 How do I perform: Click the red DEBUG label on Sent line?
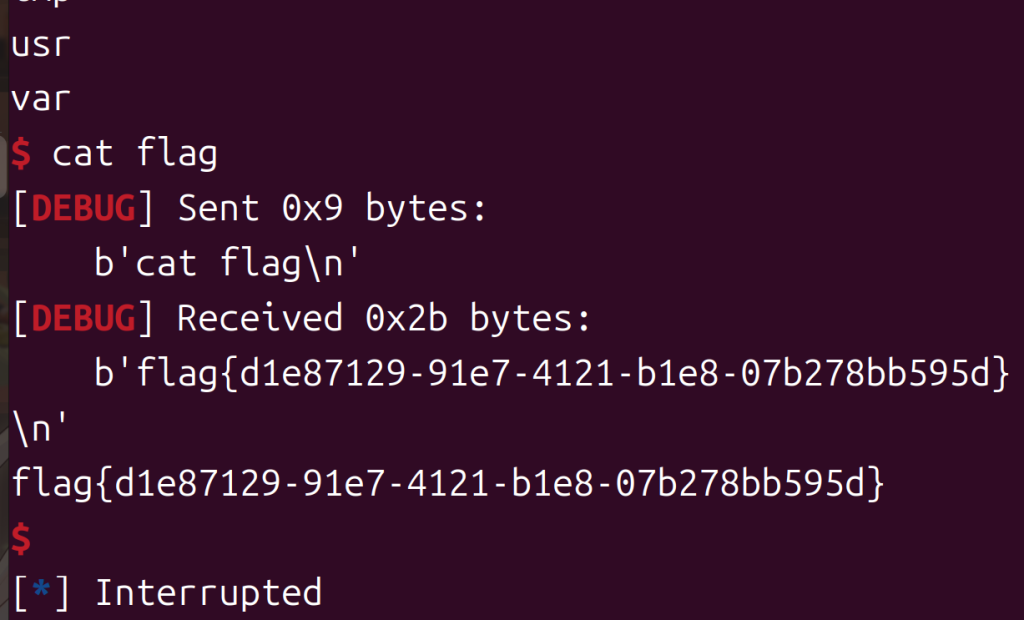[83, 209]
